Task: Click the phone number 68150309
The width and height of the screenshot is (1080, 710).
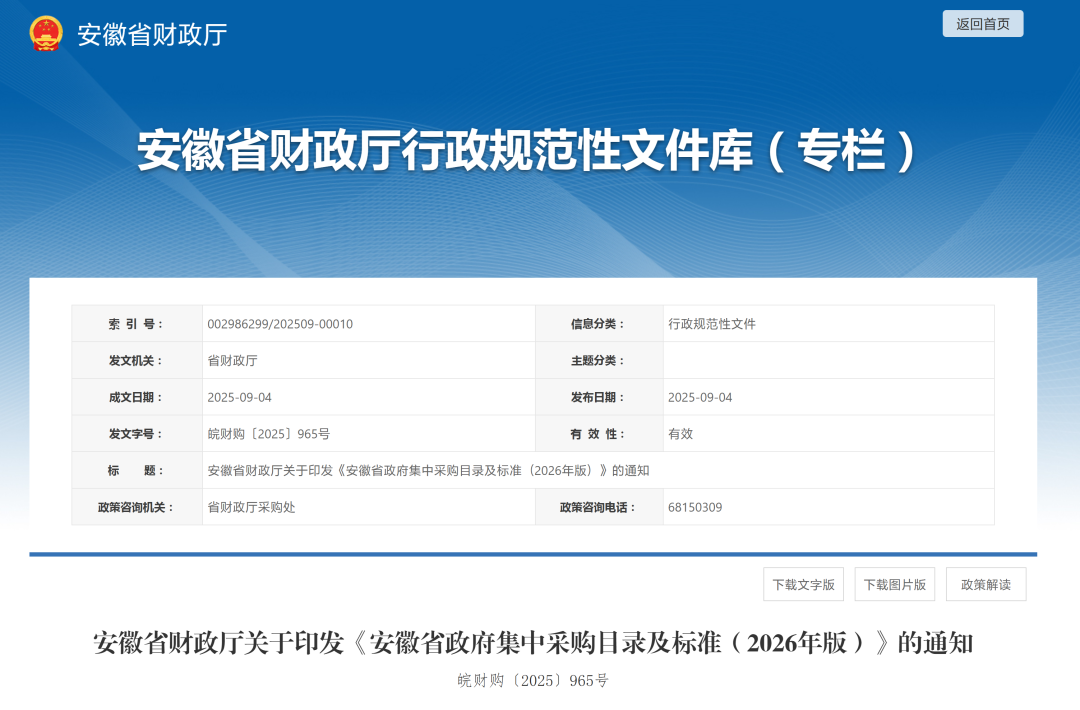Action: point(695,507)
